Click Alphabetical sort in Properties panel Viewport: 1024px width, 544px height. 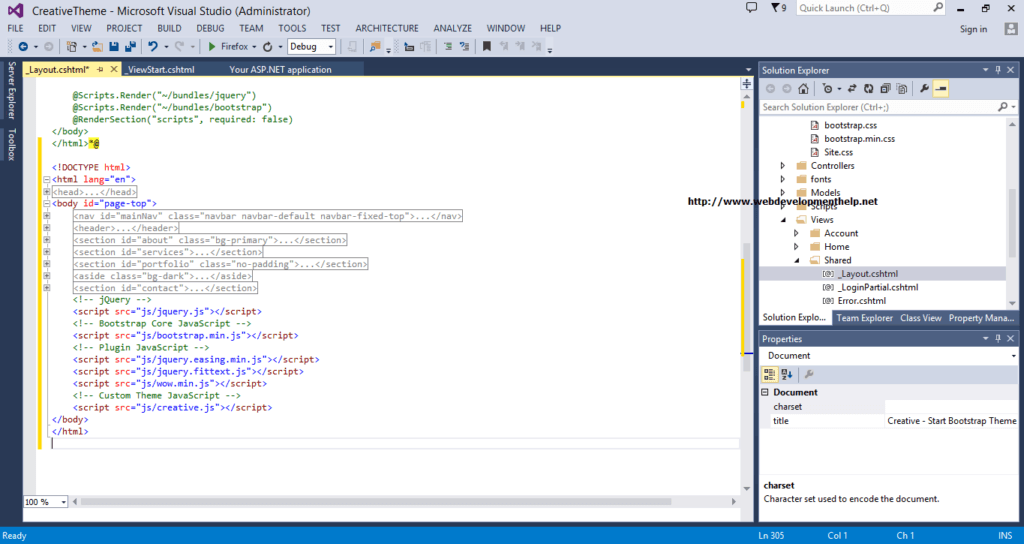click(x=786, y=374)
